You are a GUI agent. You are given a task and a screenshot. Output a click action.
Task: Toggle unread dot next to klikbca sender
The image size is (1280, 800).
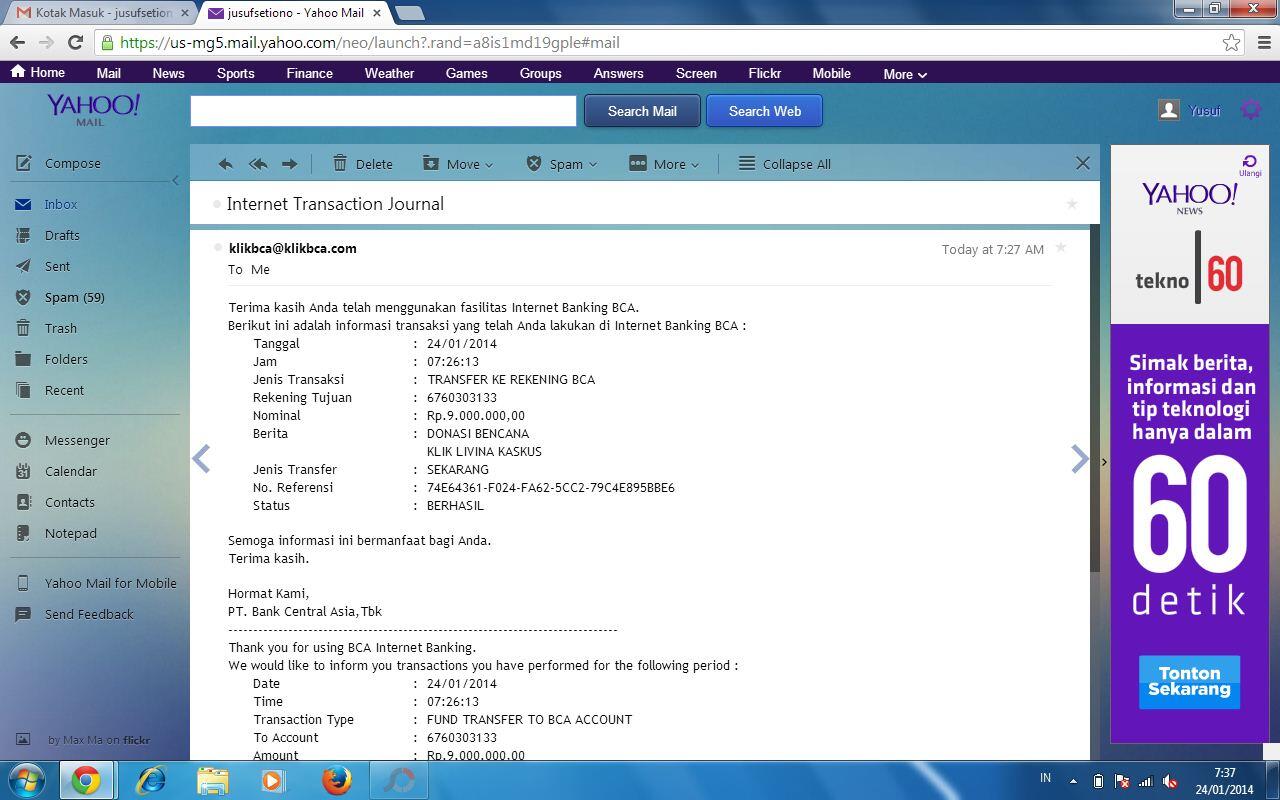(217, 248)
